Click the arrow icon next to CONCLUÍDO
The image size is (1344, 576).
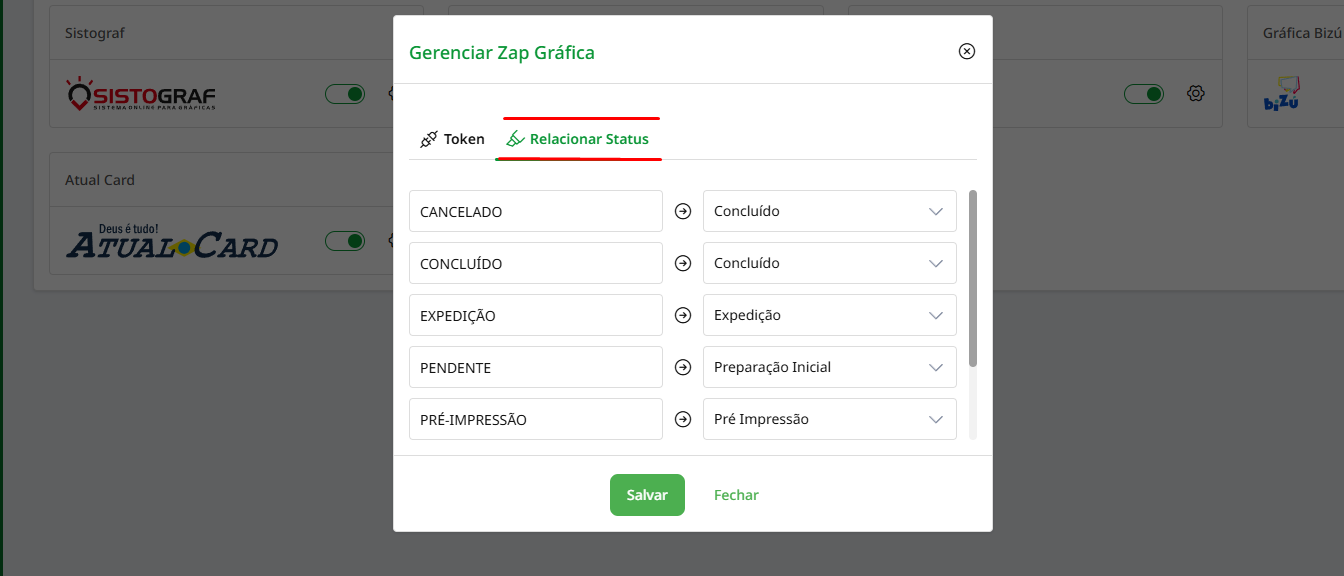coord(683,264)
